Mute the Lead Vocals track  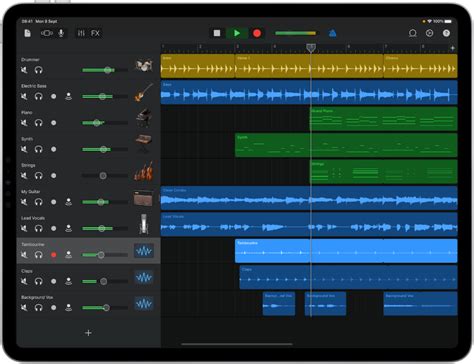pos(24,228)
